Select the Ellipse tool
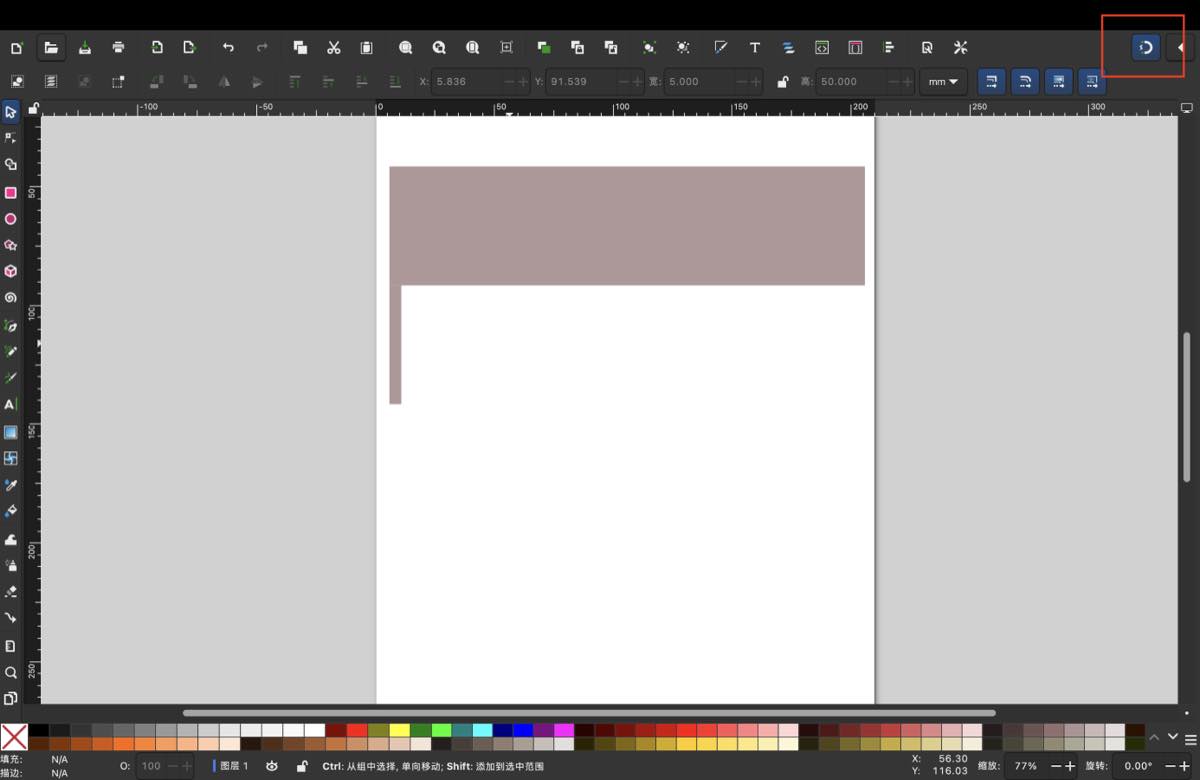Viewport: 1200px width, 780px height. click(x=11, y=219)
